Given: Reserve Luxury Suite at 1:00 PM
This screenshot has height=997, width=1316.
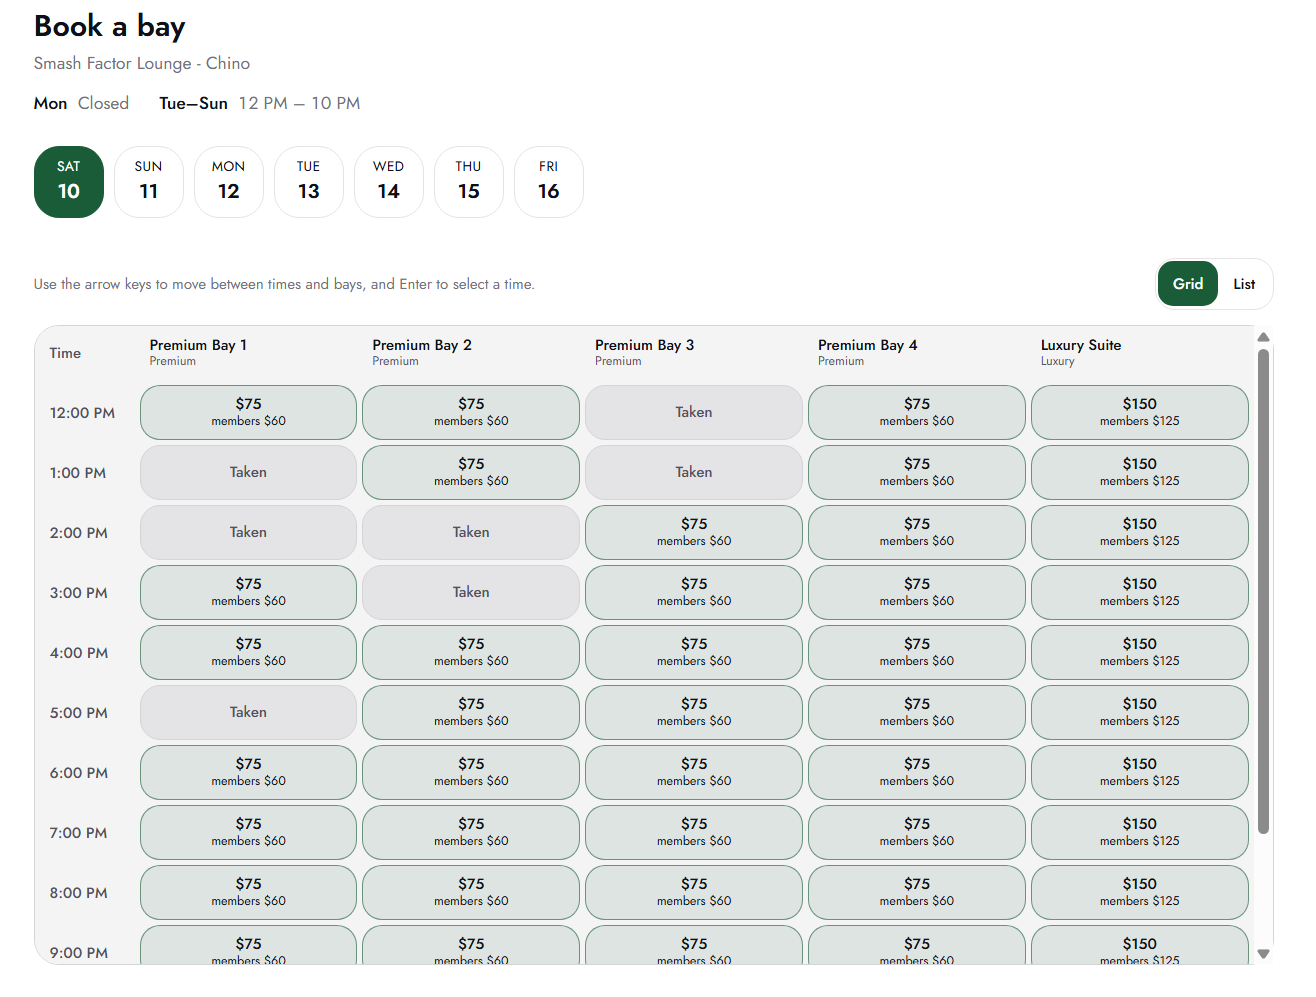Looking at the screenshot, I should 1140,472.
